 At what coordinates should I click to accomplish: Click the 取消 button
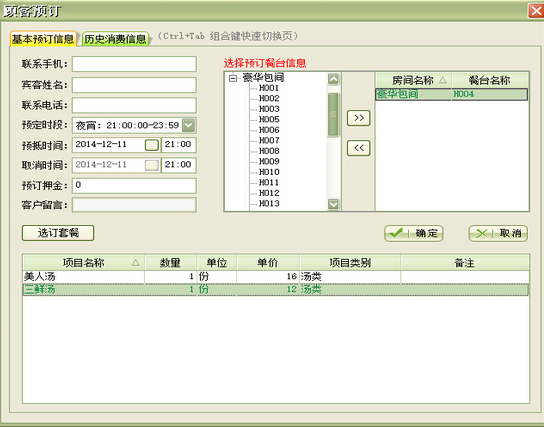(x=498, y=233)
